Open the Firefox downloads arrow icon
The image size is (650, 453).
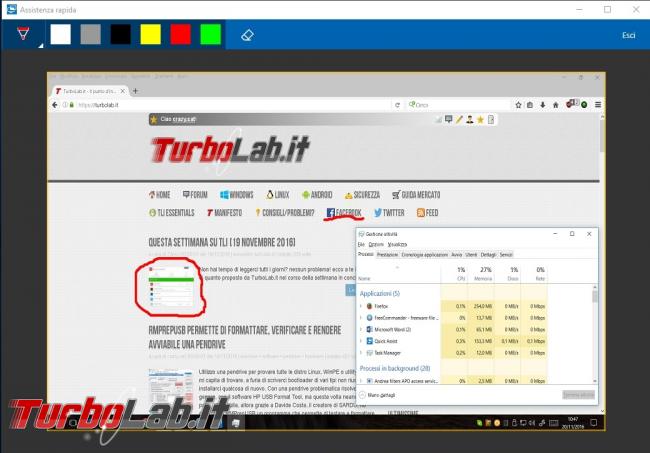tap(543, 105)
